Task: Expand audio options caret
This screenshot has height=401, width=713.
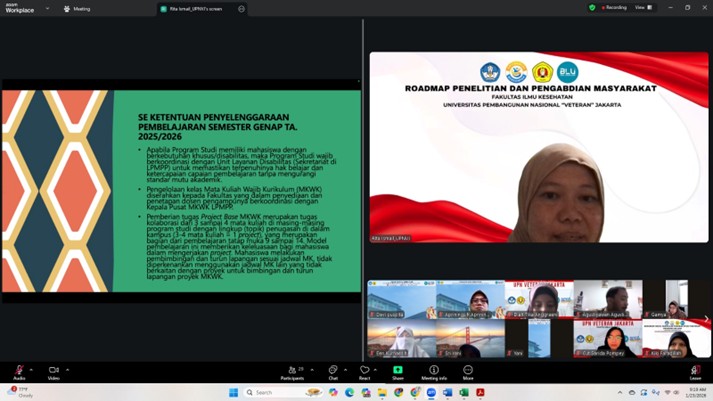Action: point(32,370)
